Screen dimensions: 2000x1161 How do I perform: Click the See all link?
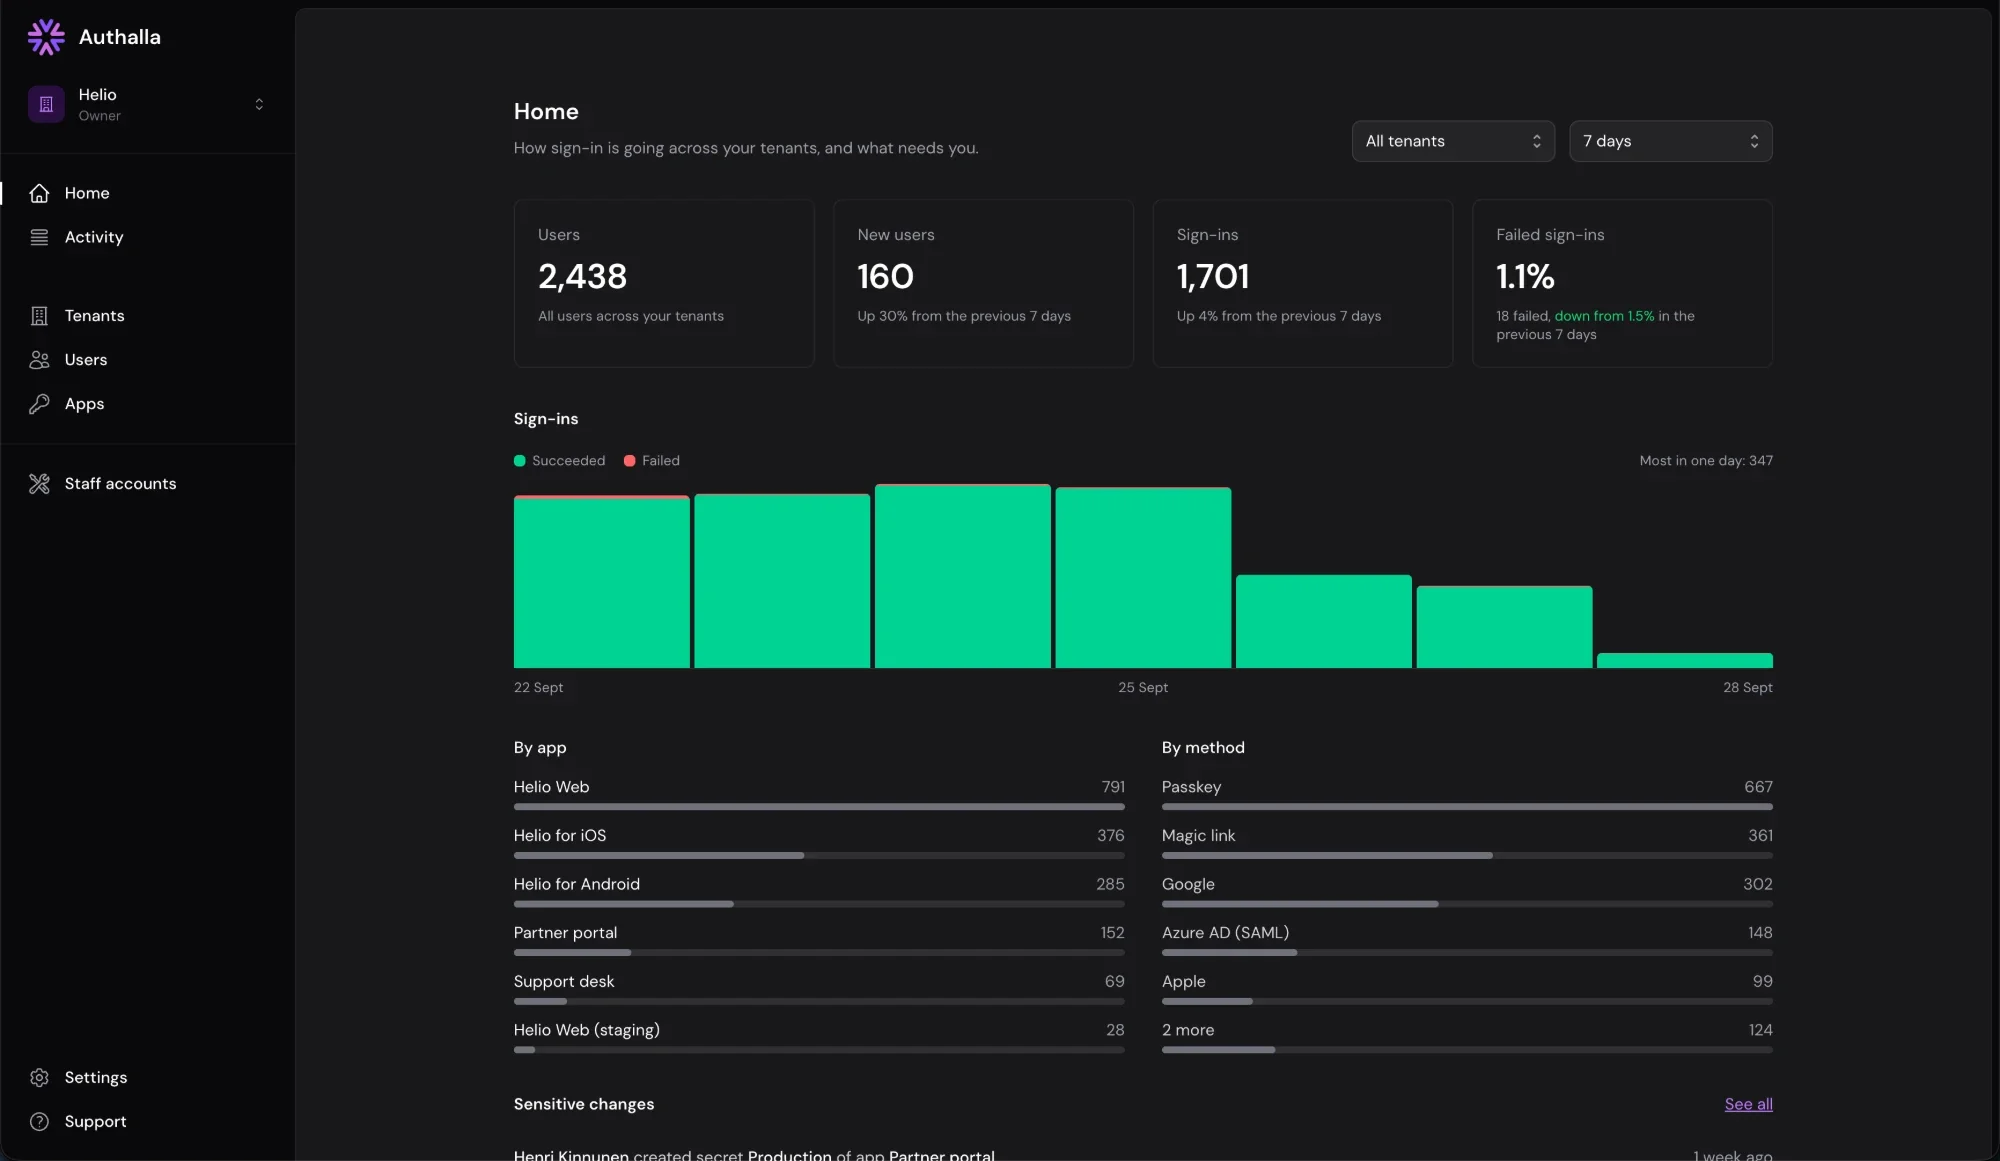tap(1748, 1104)
